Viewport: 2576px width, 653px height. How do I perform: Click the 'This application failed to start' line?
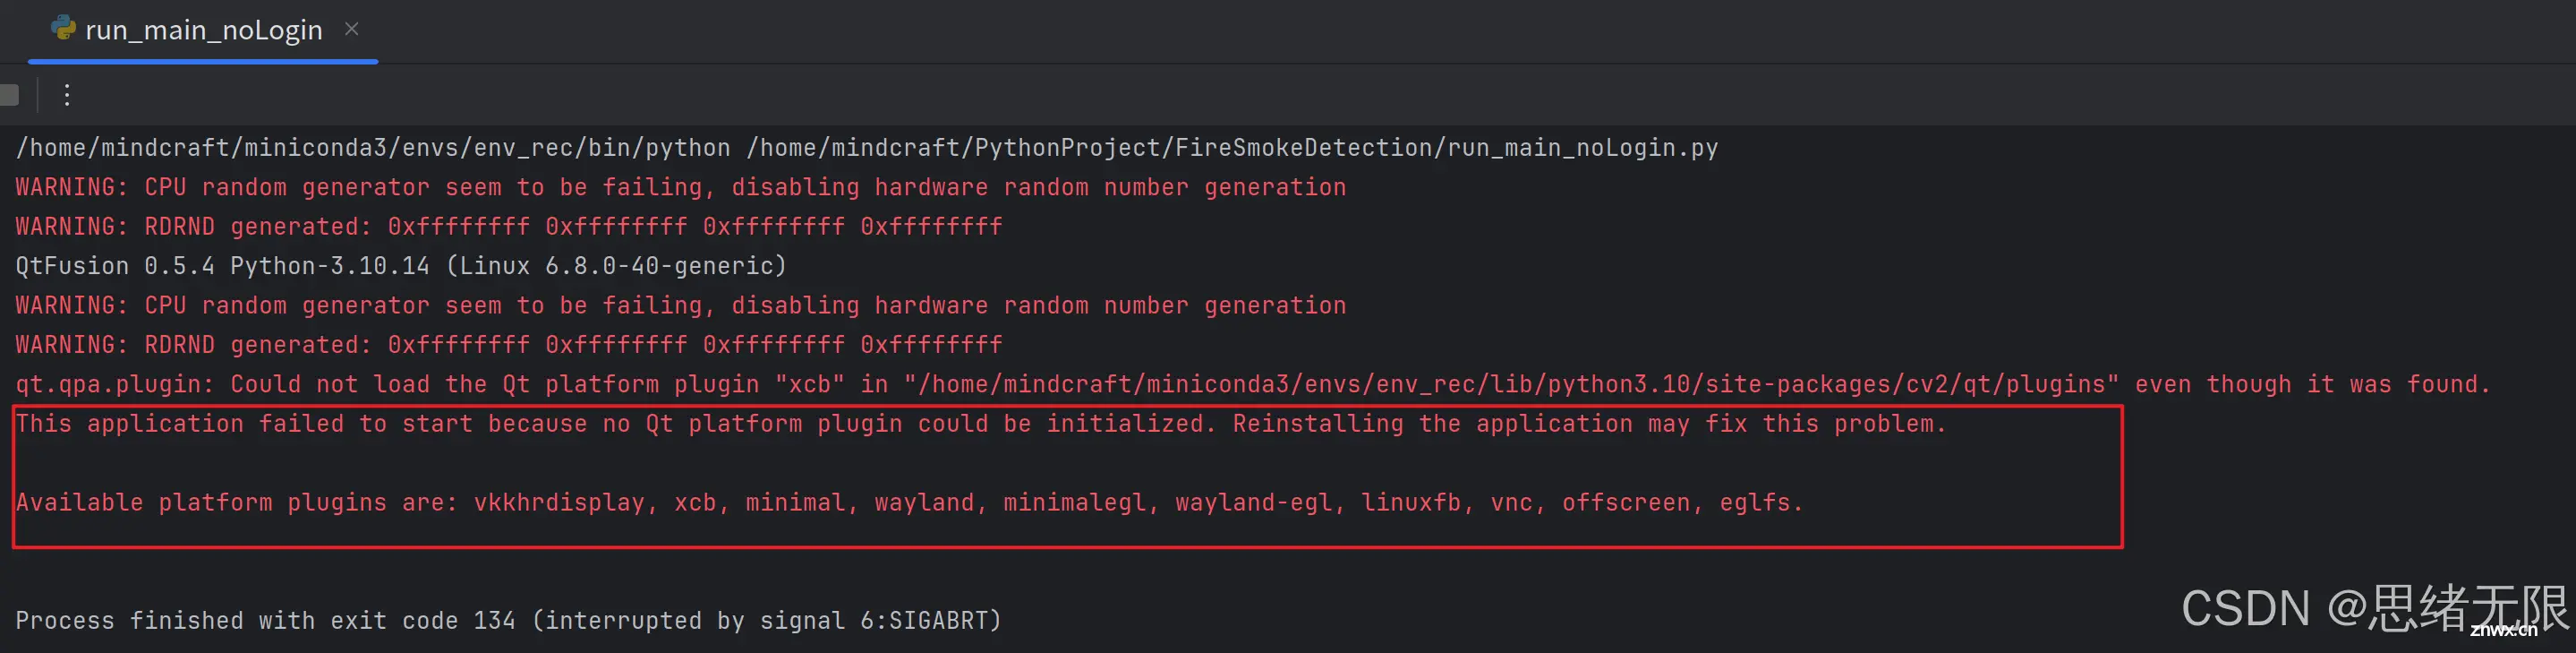(x=981, y=424)
